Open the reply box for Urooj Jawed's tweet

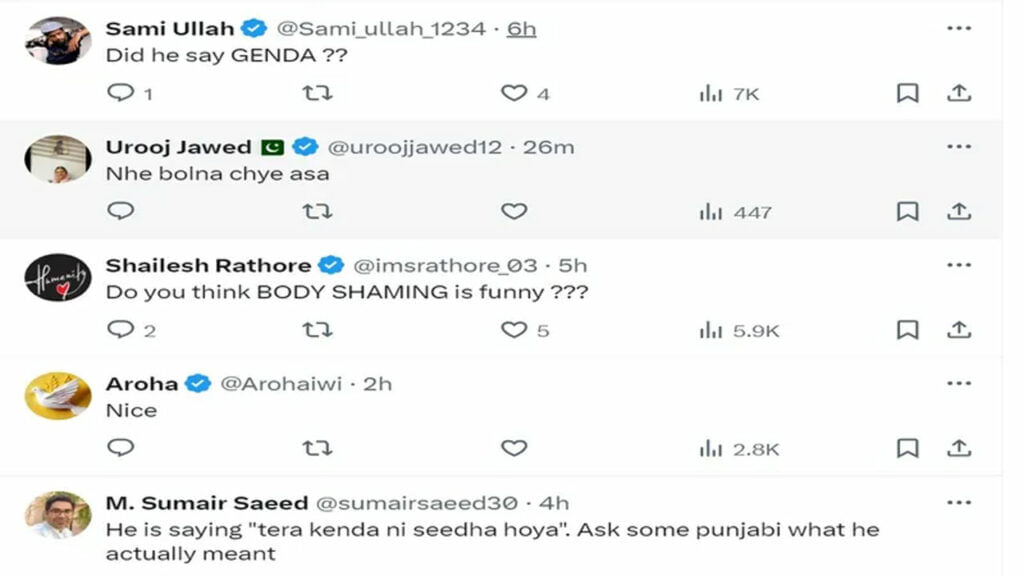[122, 211]
